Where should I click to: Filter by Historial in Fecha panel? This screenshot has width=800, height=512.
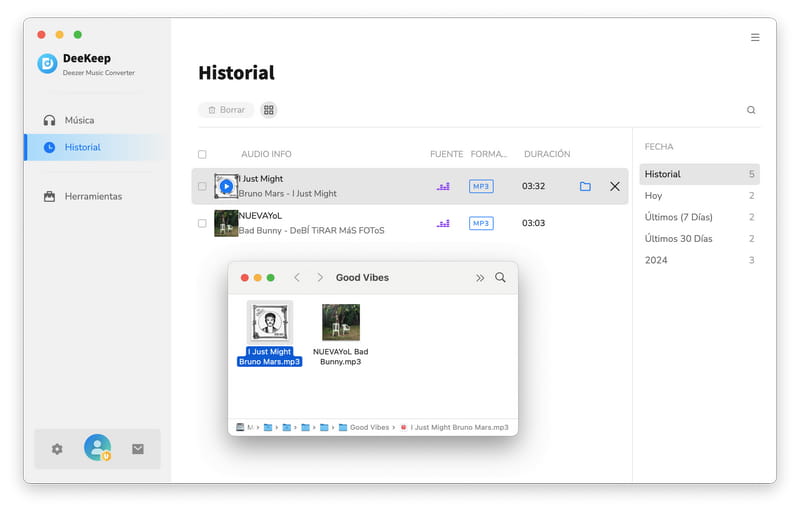coord(699,174)
